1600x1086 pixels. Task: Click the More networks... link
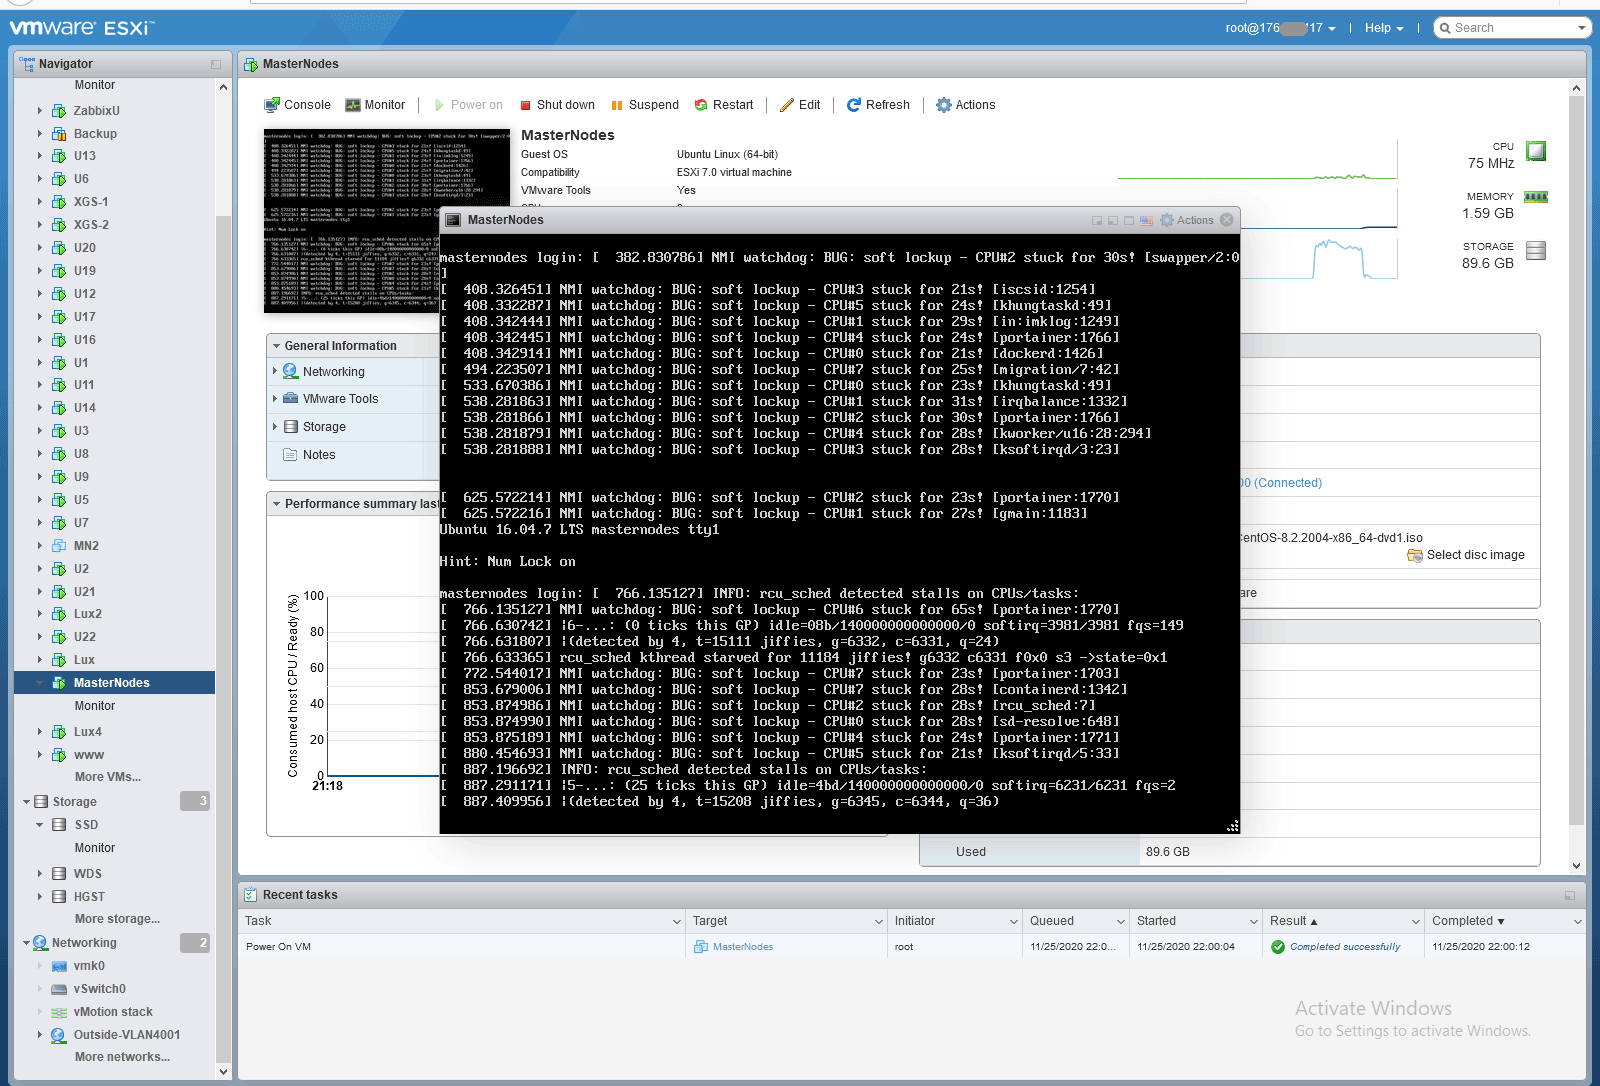pos(122,1057)
